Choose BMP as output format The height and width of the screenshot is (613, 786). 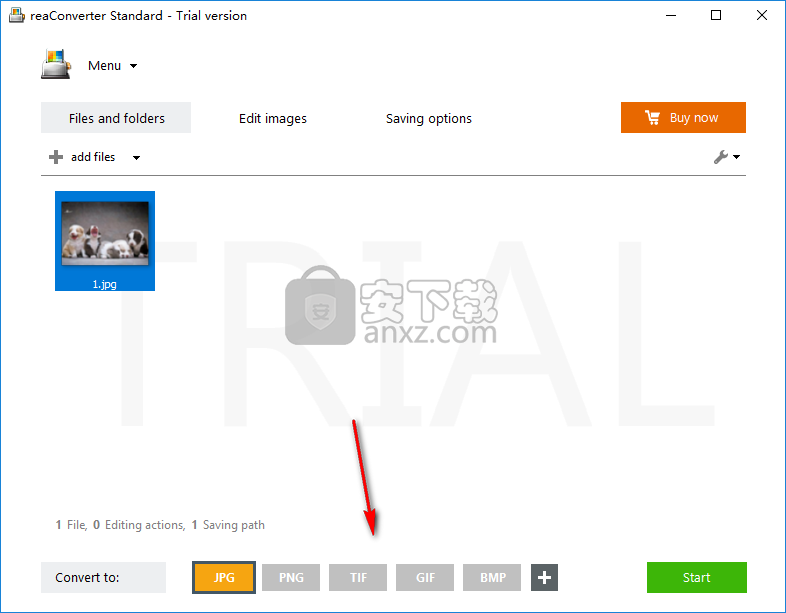click(492, 577)
